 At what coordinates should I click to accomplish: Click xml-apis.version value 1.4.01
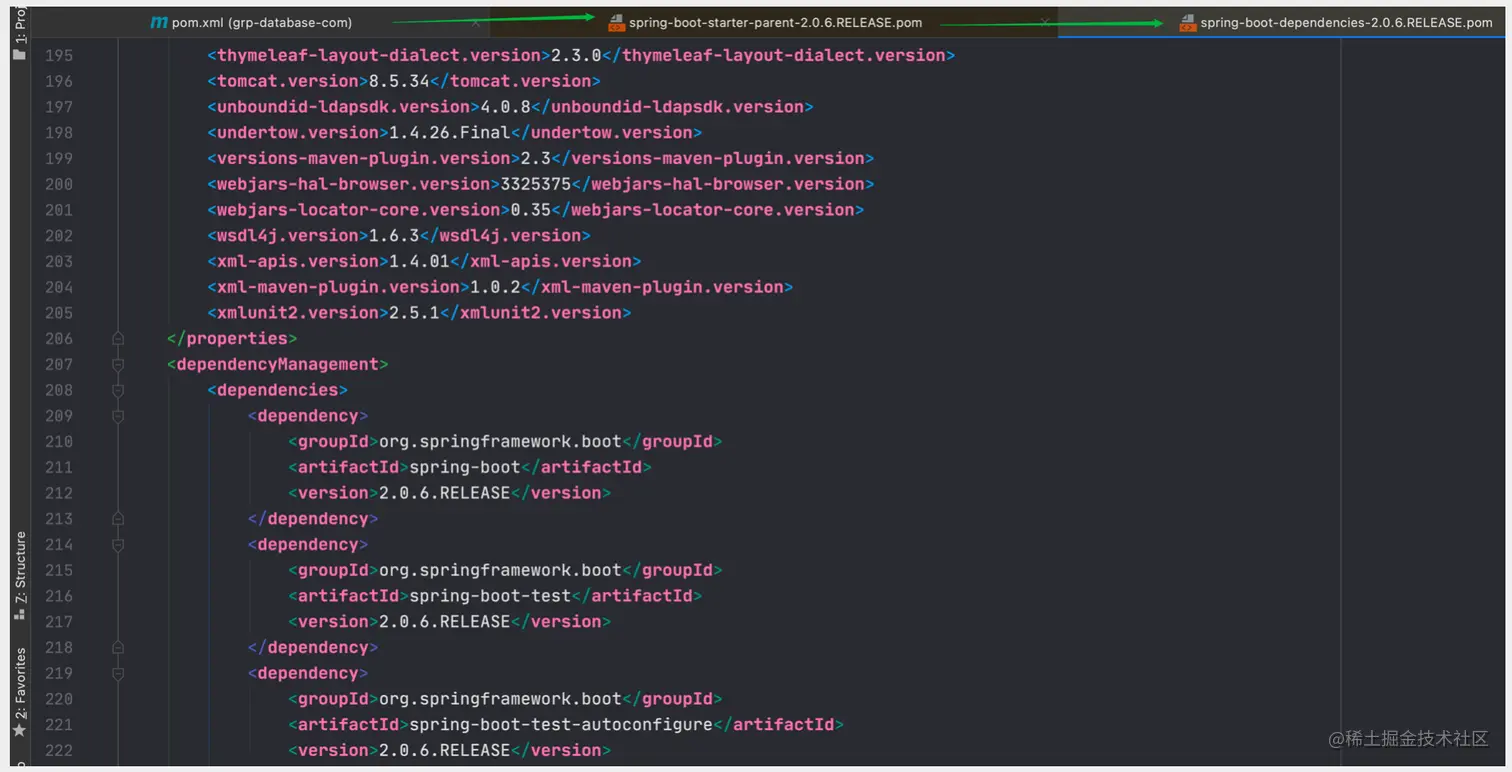419,261
